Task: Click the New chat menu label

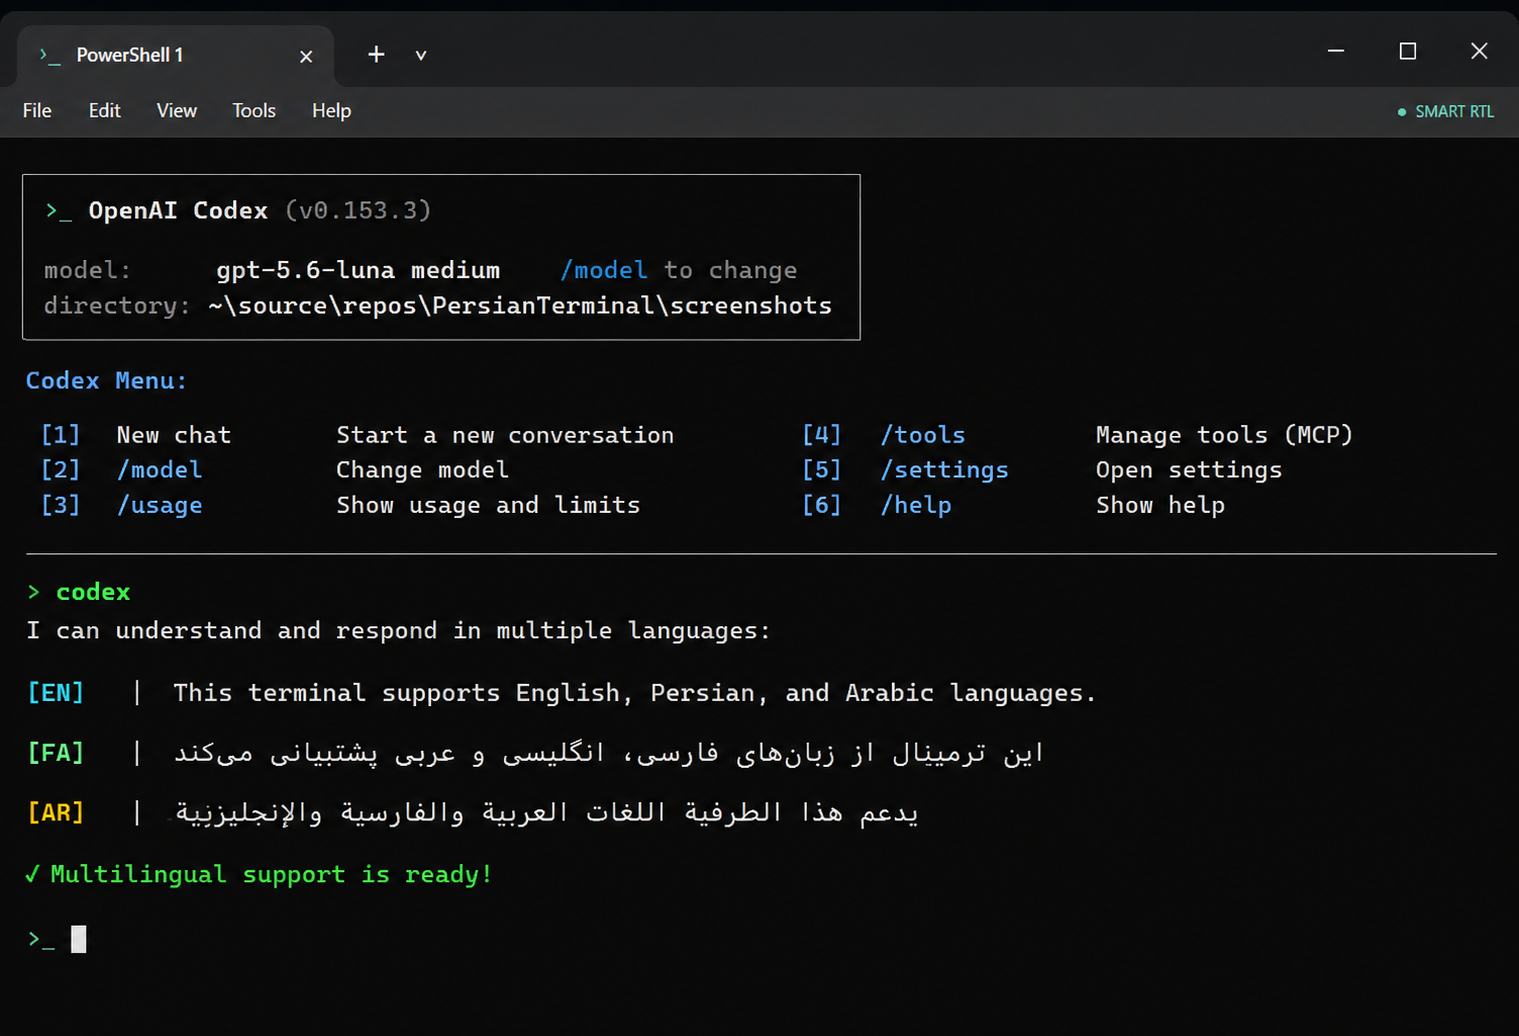Action: point(174,435)
